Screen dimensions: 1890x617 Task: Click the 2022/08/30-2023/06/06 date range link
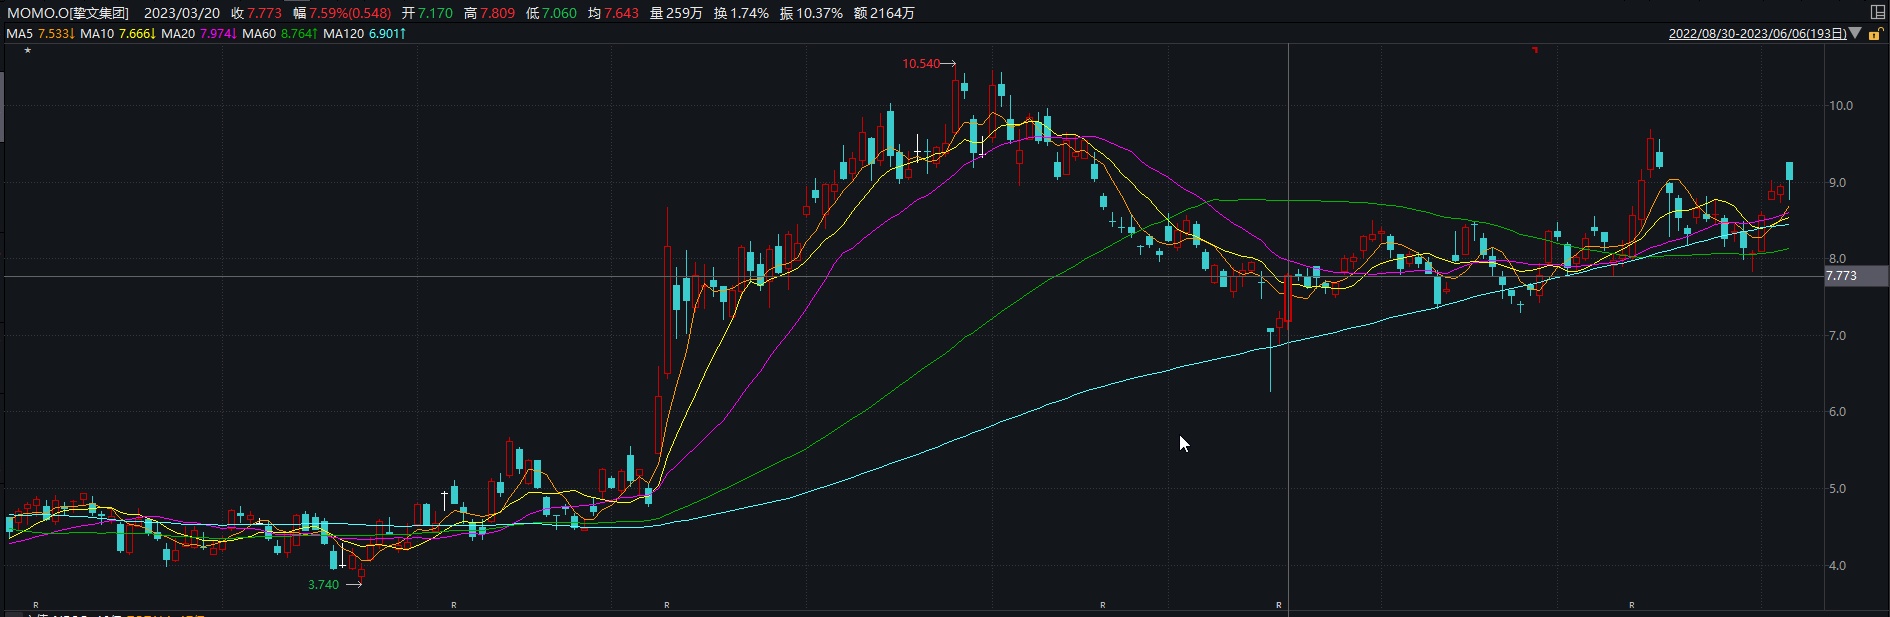pyautogui.click(x=1757, y=33)
